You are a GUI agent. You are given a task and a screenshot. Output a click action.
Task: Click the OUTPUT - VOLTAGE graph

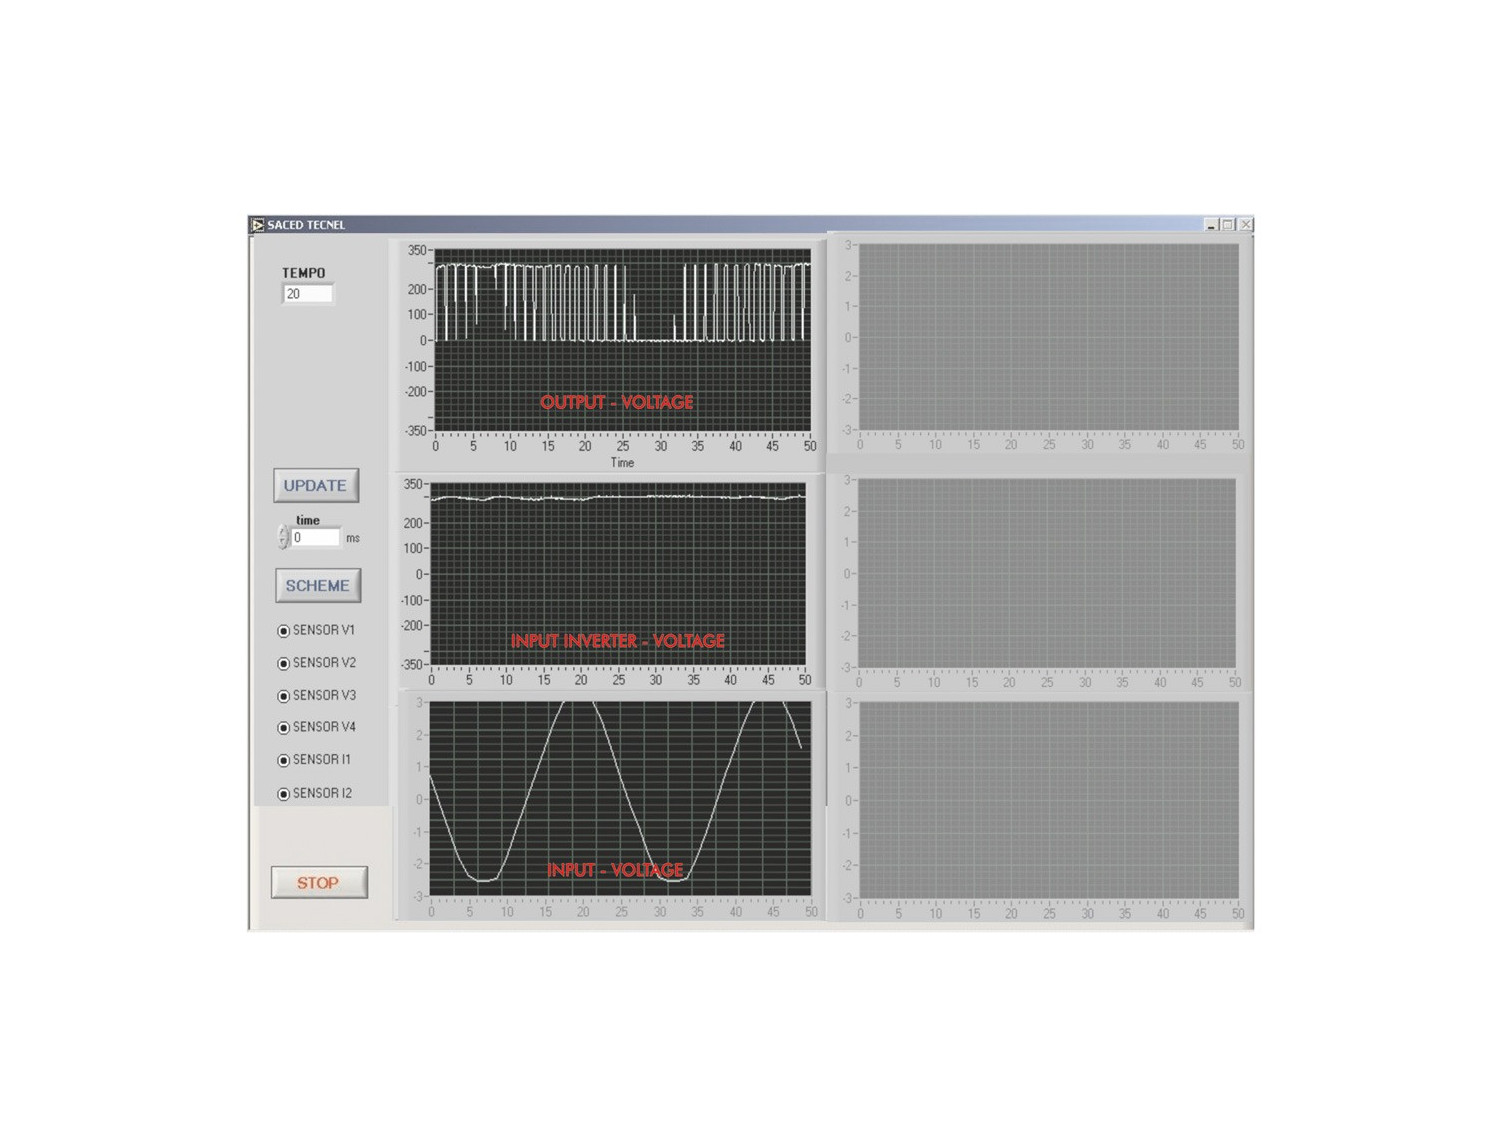point(622,340)
